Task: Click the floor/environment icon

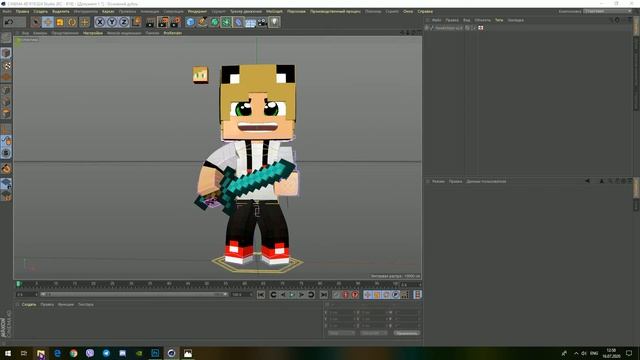Action: pyautogui.click(x=250, y=22)
